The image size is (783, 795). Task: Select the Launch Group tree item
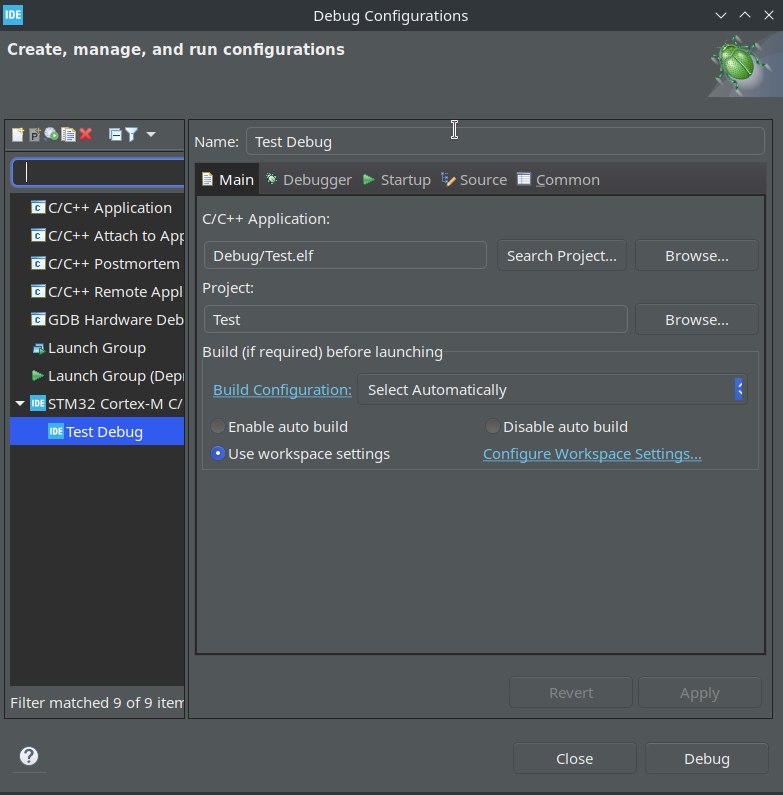tap(97, 348)
